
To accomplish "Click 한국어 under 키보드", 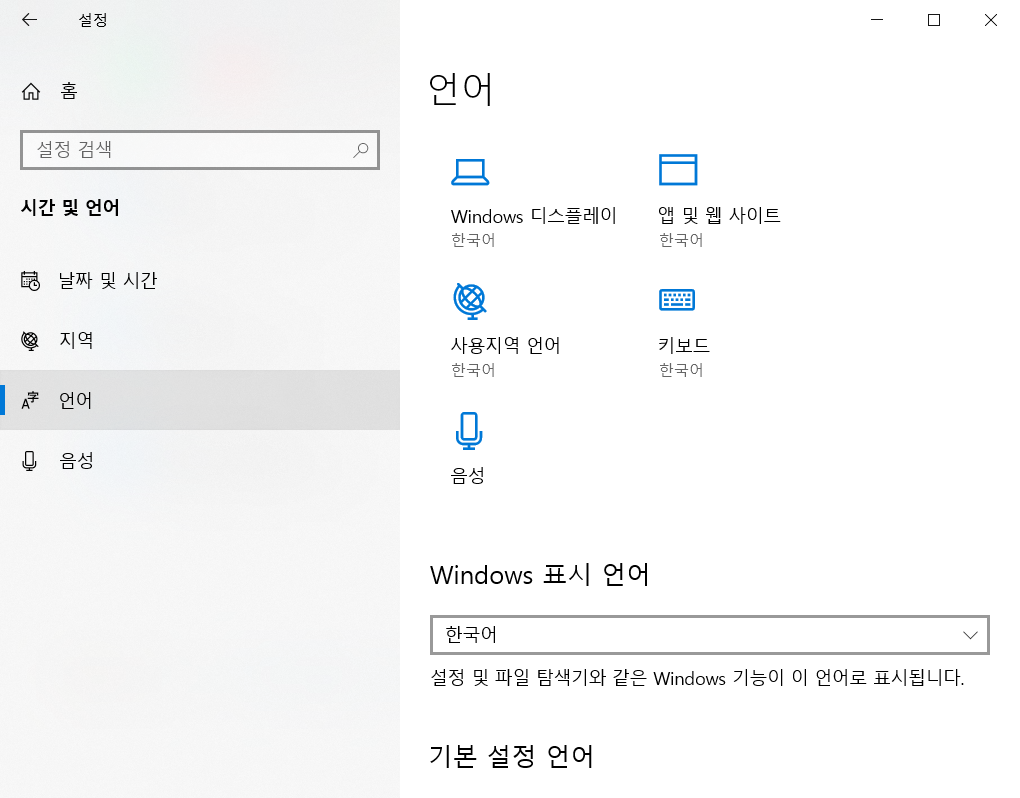I will click(x=681, y=370).
